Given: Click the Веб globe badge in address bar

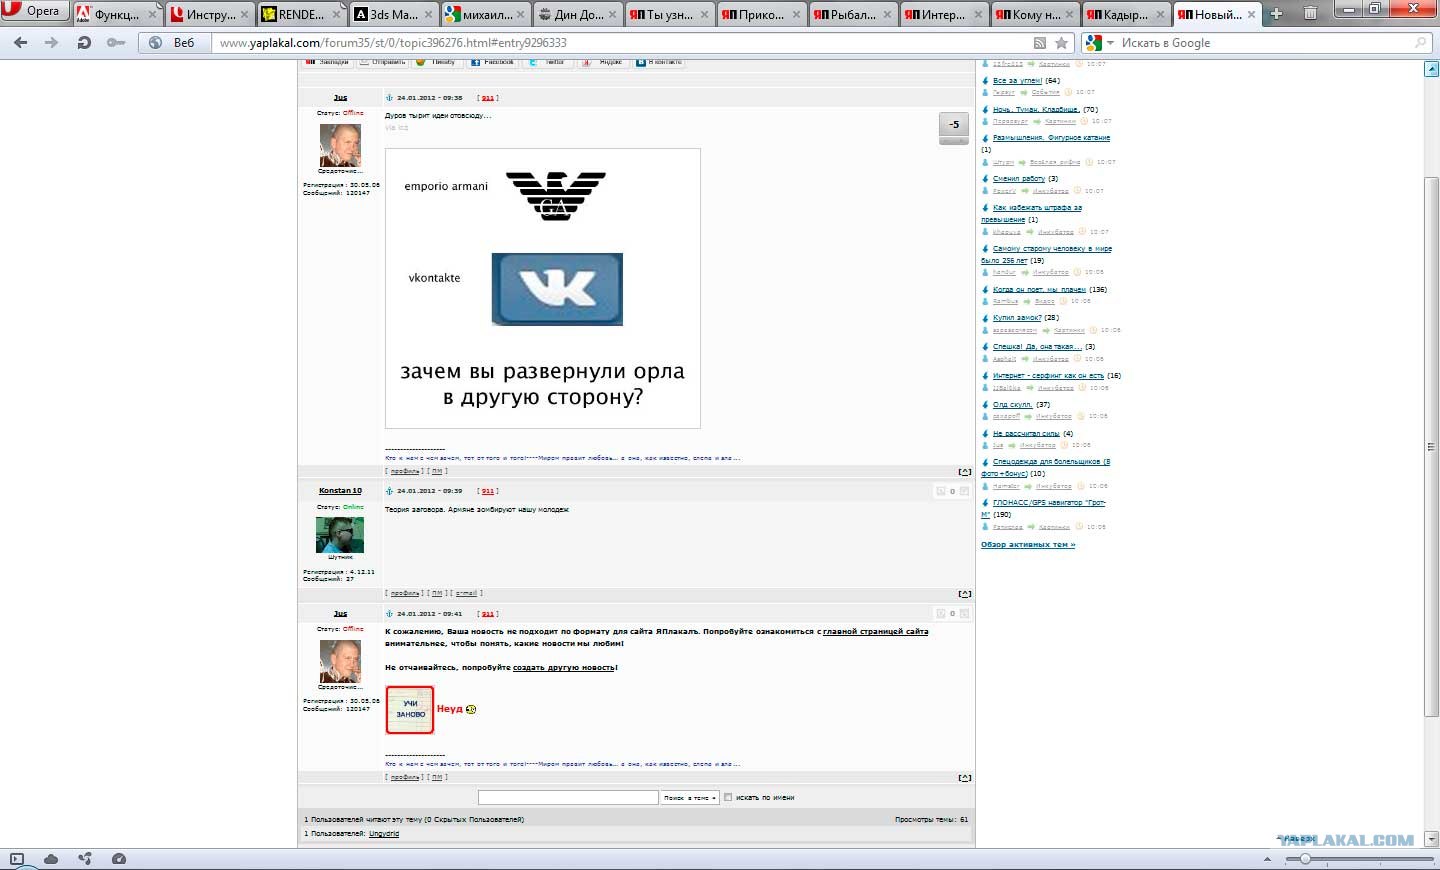Looking at the screenshot, I should 172,43.
